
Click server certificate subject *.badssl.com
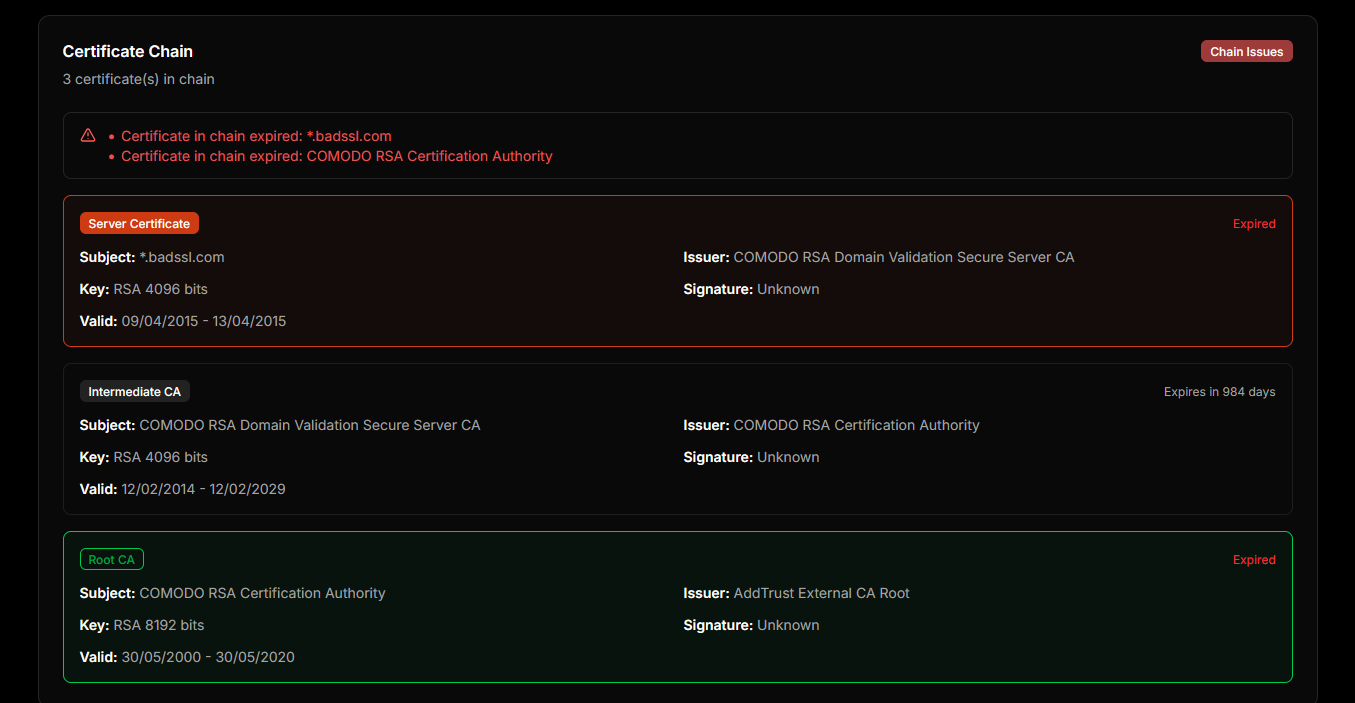(x=182, y=257)
